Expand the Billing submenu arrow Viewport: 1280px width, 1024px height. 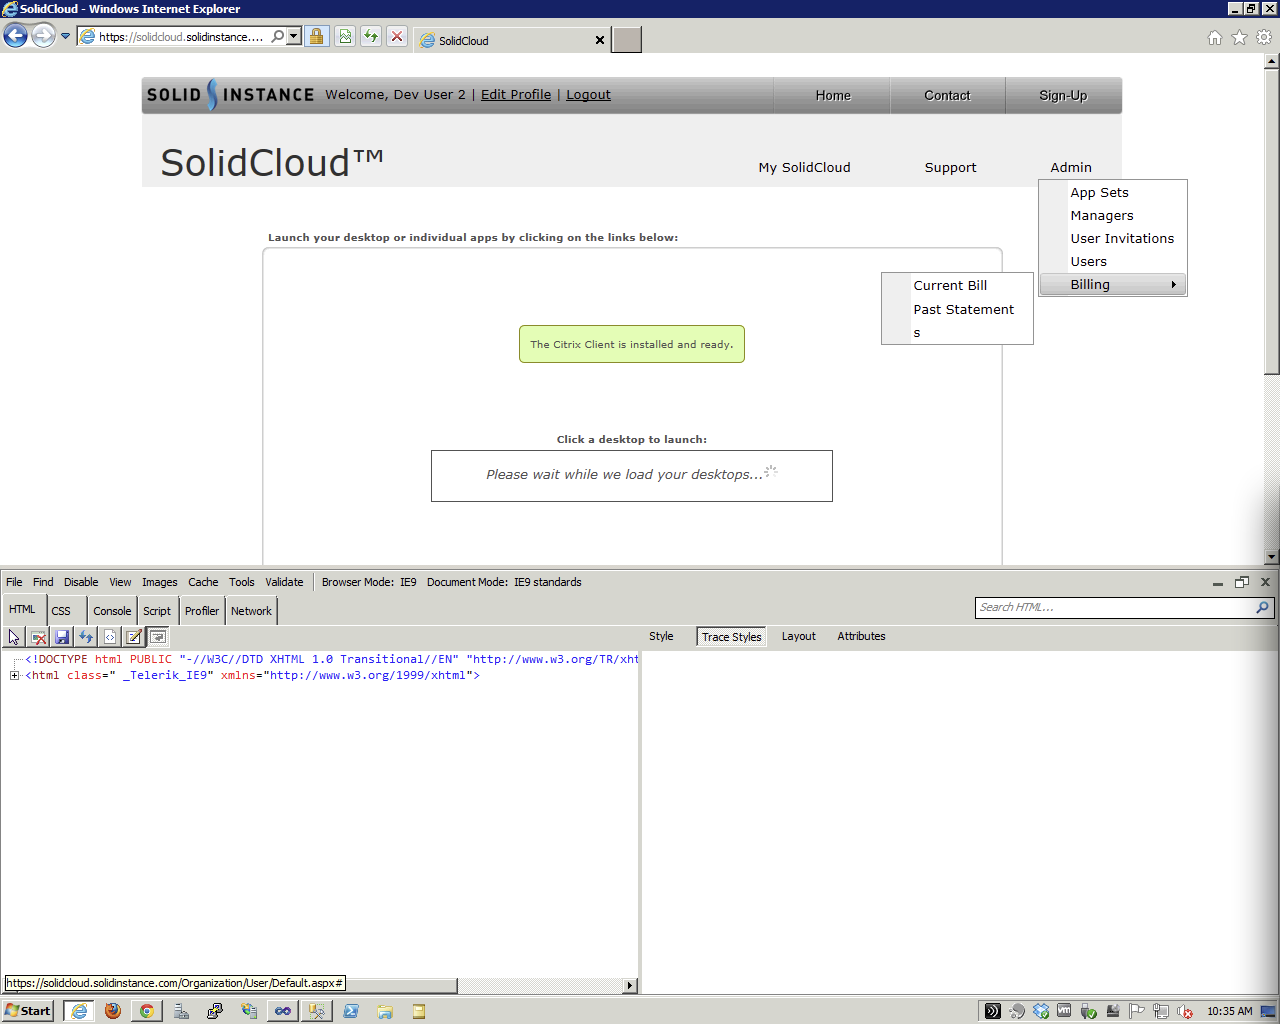click(1174, 285)
